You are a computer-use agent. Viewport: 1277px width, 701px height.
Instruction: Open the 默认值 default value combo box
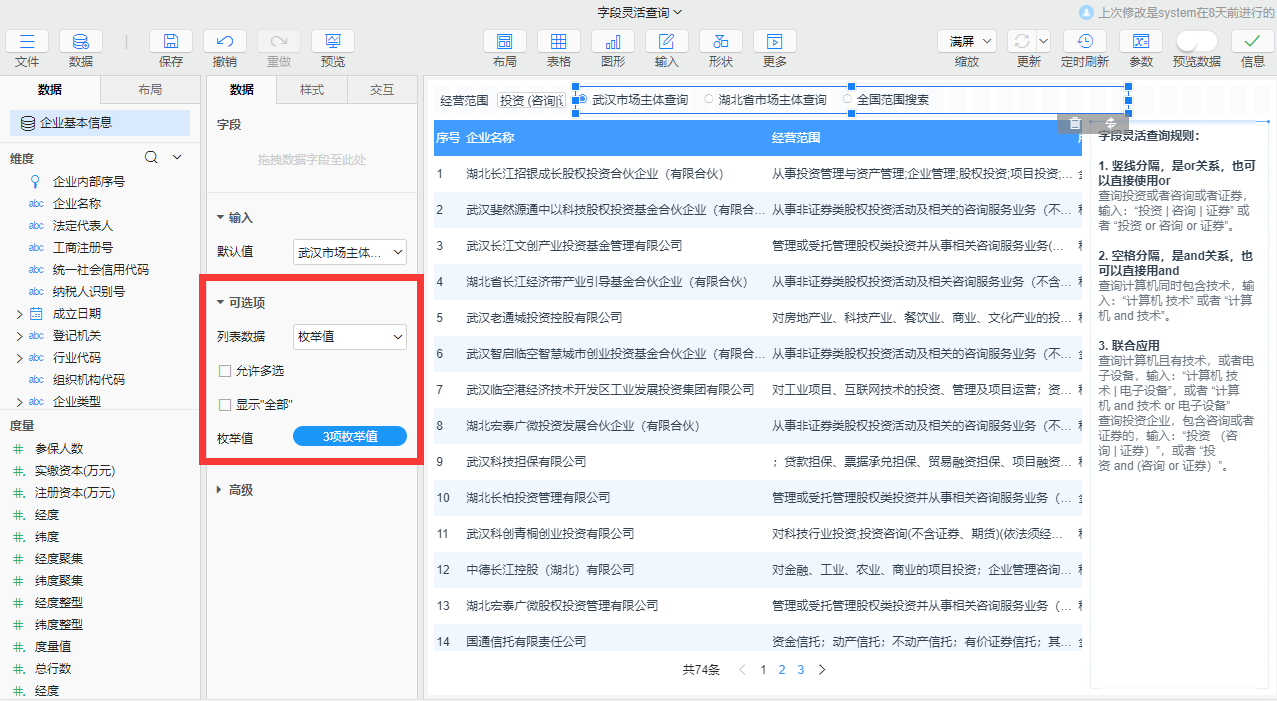pos(349,251)
